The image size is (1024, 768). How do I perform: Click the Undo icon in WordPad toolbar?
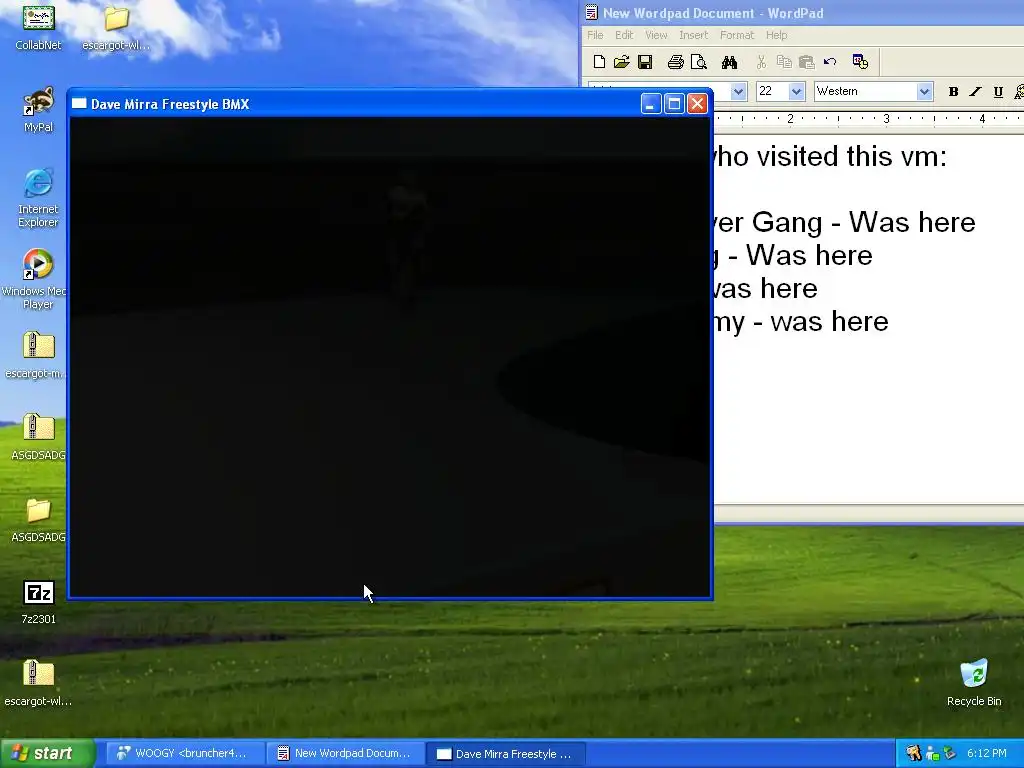click(x=830, y=62)
